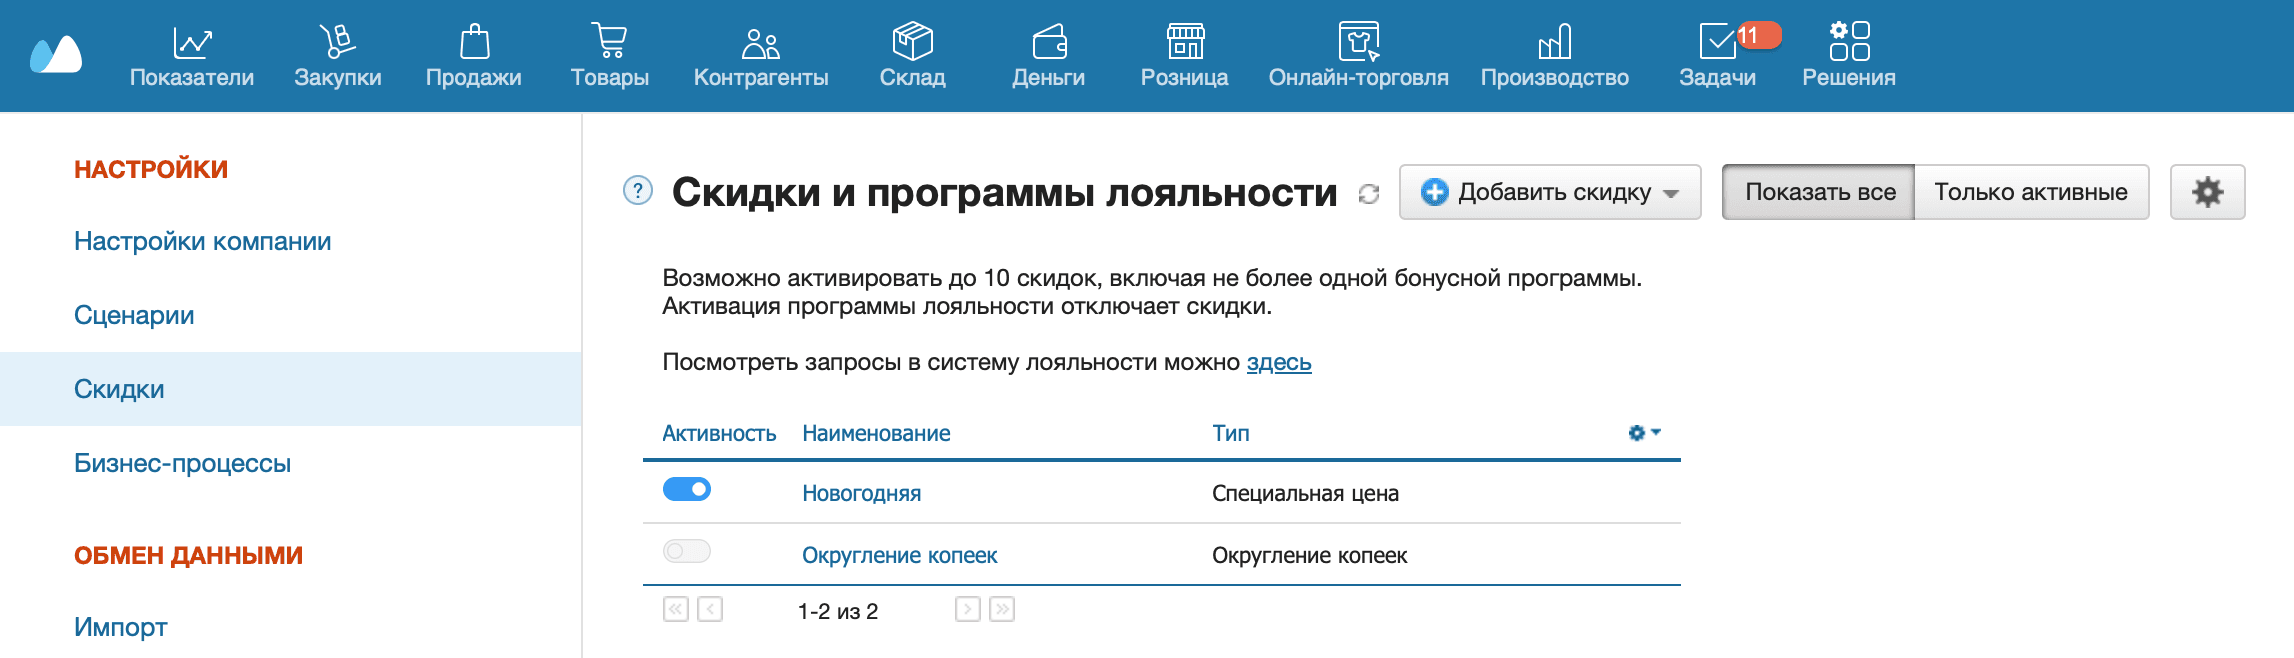2294x658 pixels.
Task: Click the Показатели menu label
Action: 192,77
